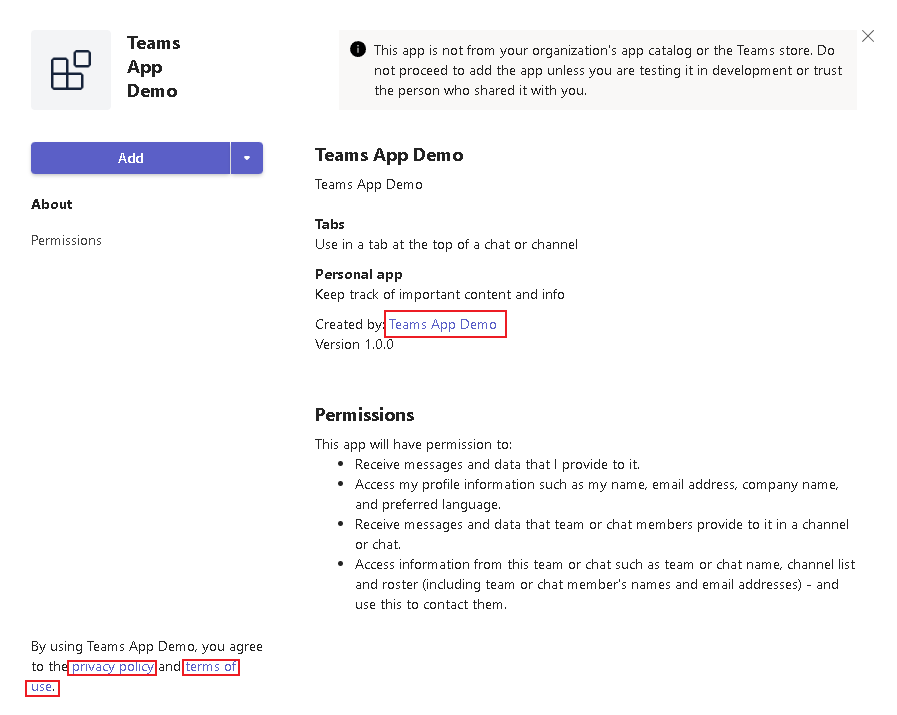This screenshot has width=897, height=715.
Task: Click the Personal app capability label
Action: coord(358,274)
